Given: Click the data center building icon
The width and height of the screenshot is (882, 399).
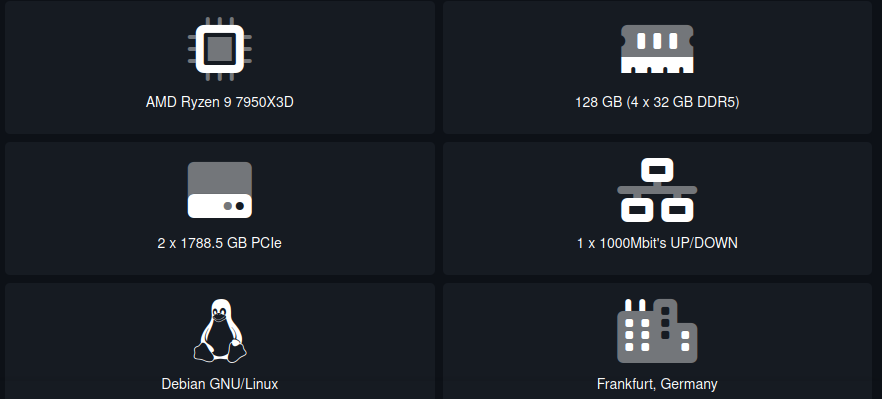Looking at the screenshot, I should pyautogui.click(x=657, y=330).
